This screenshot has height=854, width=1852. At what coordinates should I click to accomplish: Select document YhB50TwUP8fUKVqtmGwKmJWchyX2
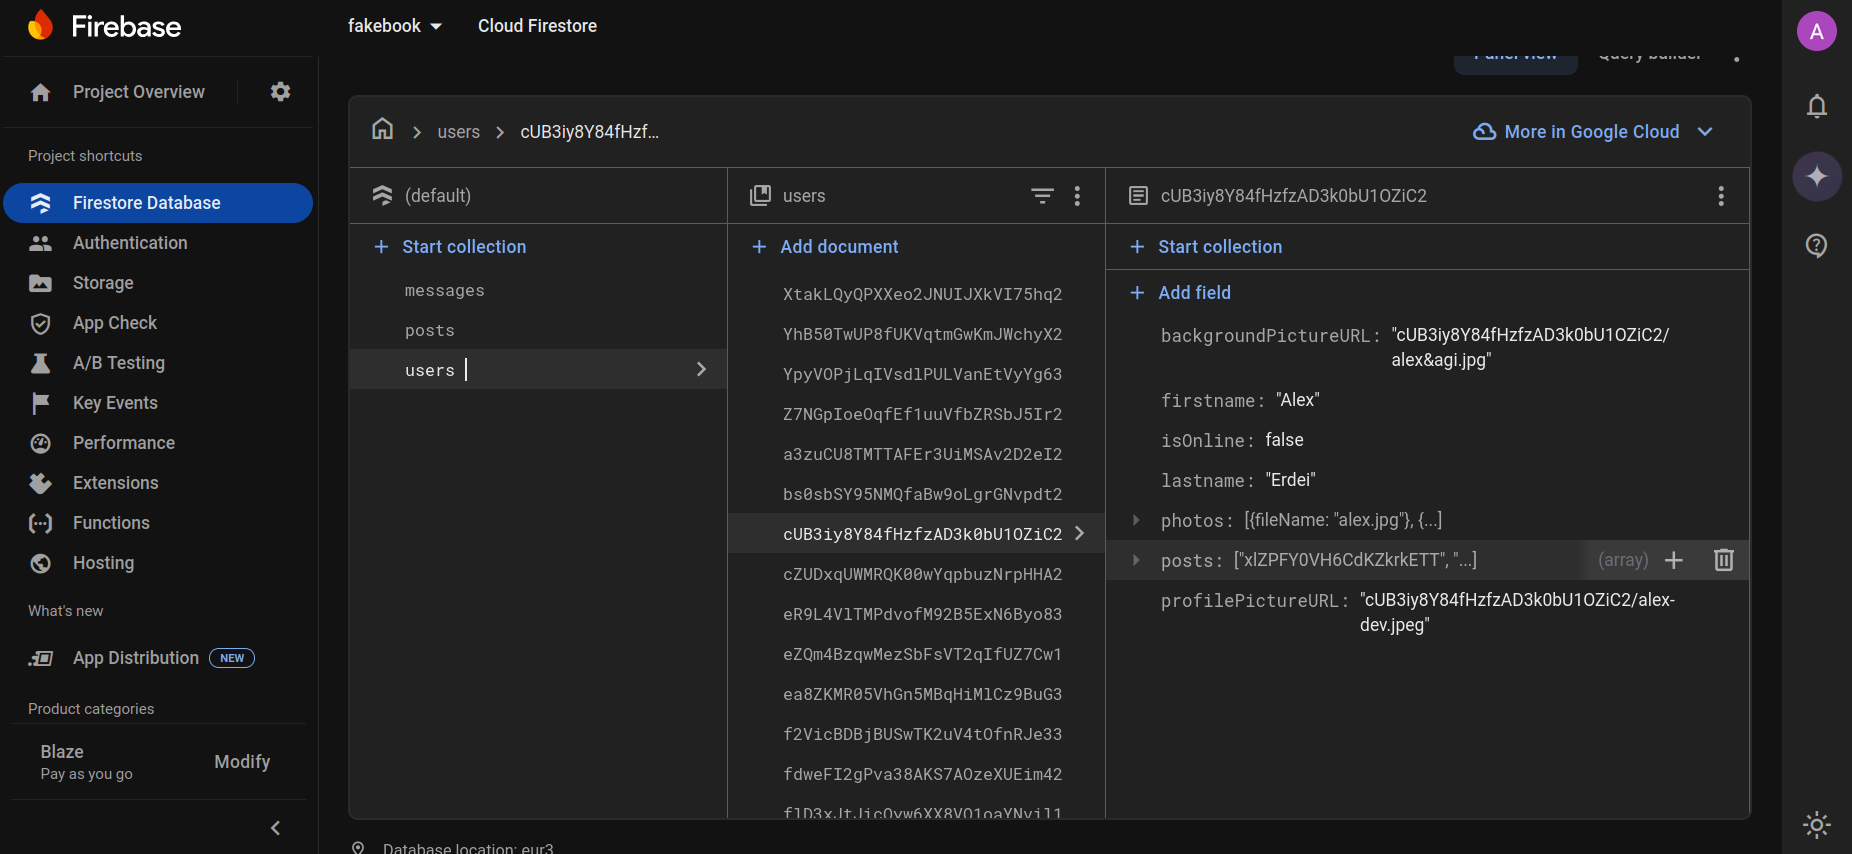(x=922, y=334)
